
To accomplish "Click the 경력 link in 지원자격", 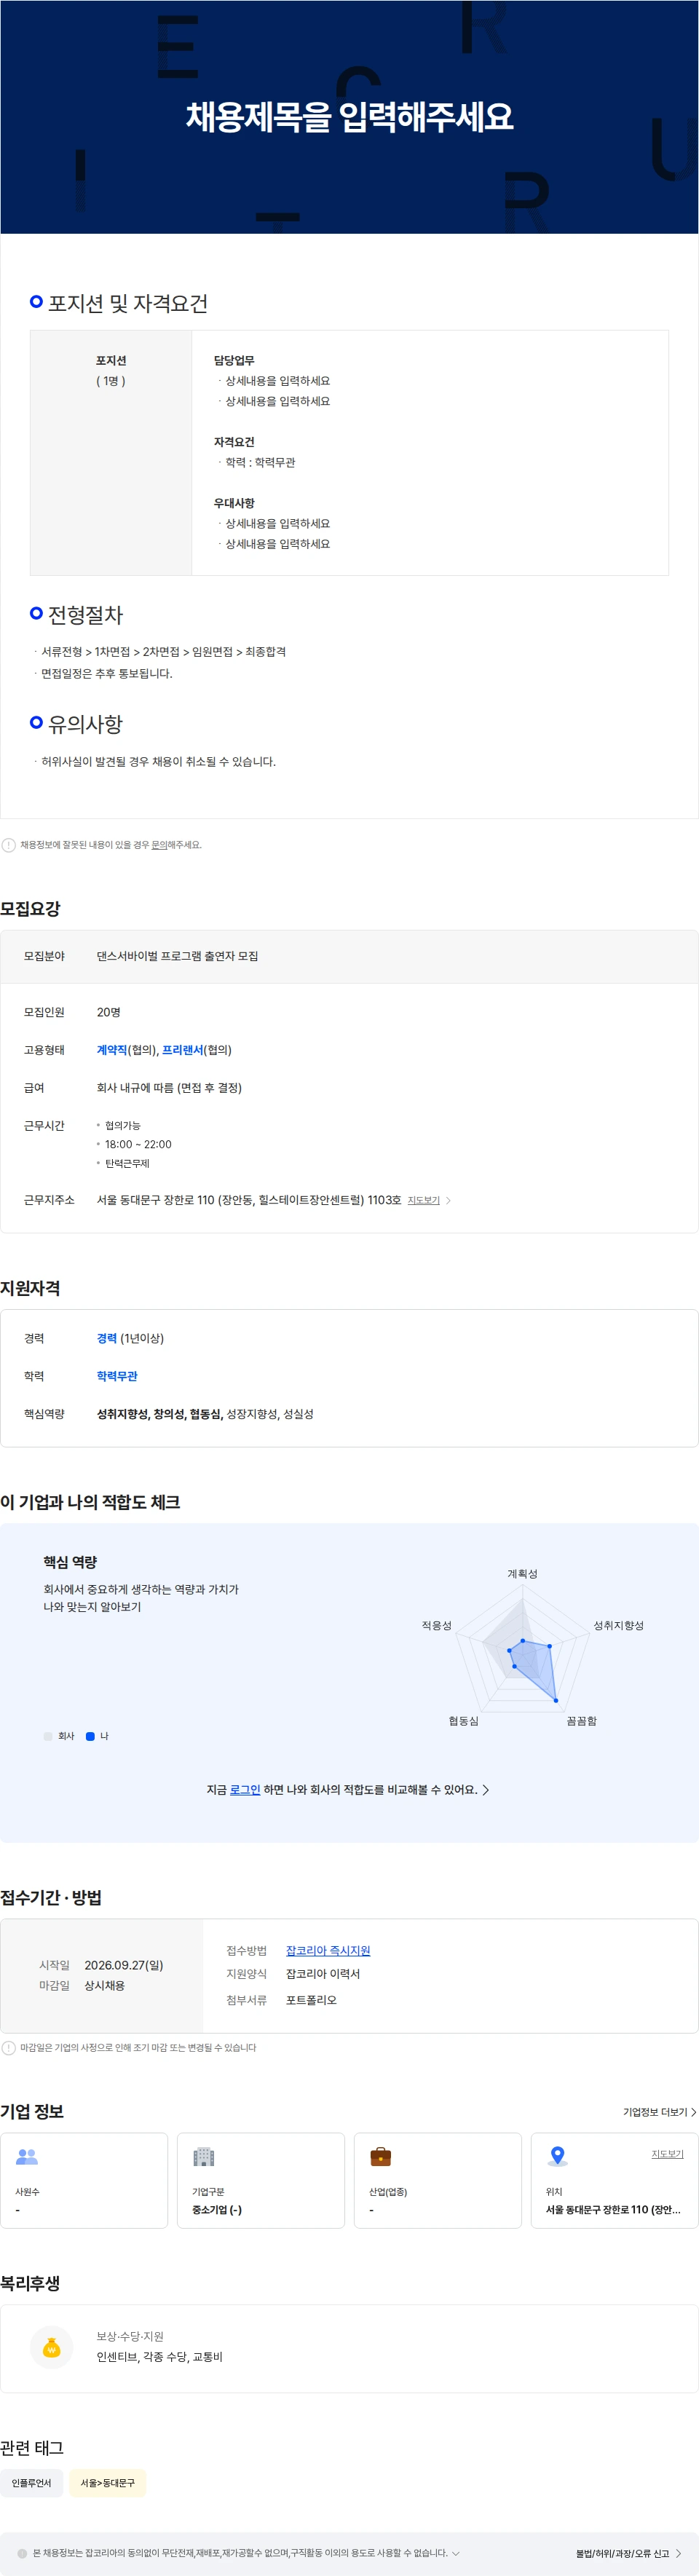I will click(x=107, y=1338).
